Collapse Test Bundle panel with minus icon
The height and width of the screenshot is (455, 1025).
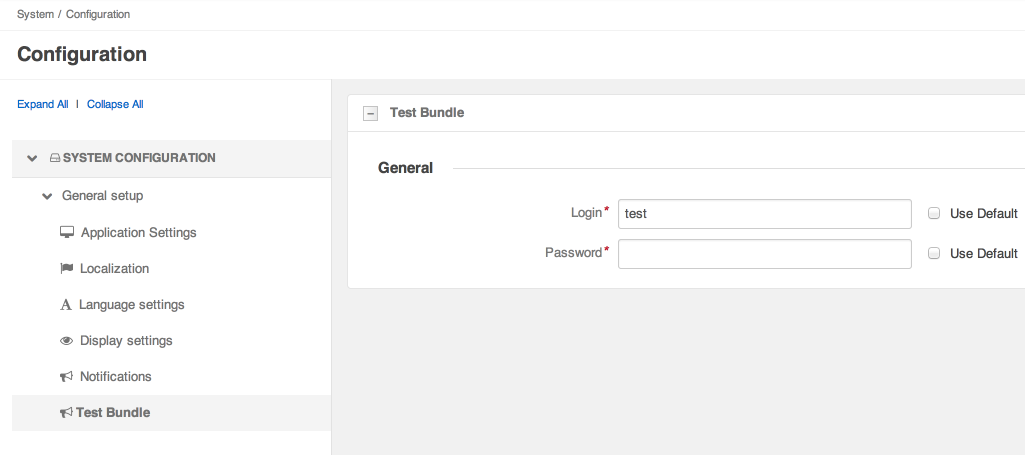coord(370,114)
